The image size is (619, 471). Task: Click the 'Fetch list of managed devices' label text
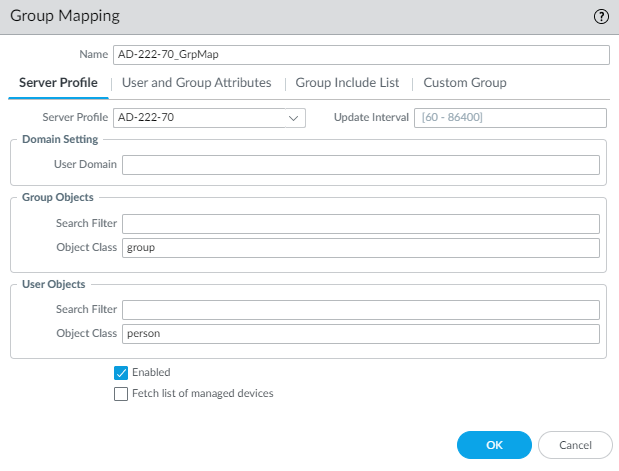203,394
